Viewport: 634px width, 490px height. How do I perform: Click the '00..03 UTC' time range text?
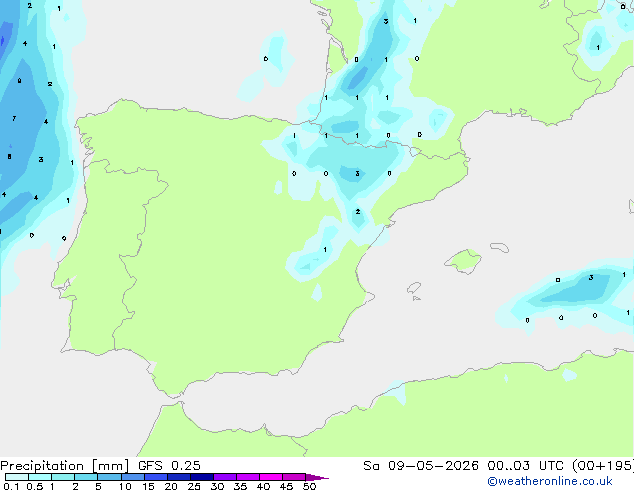point(525,466)
